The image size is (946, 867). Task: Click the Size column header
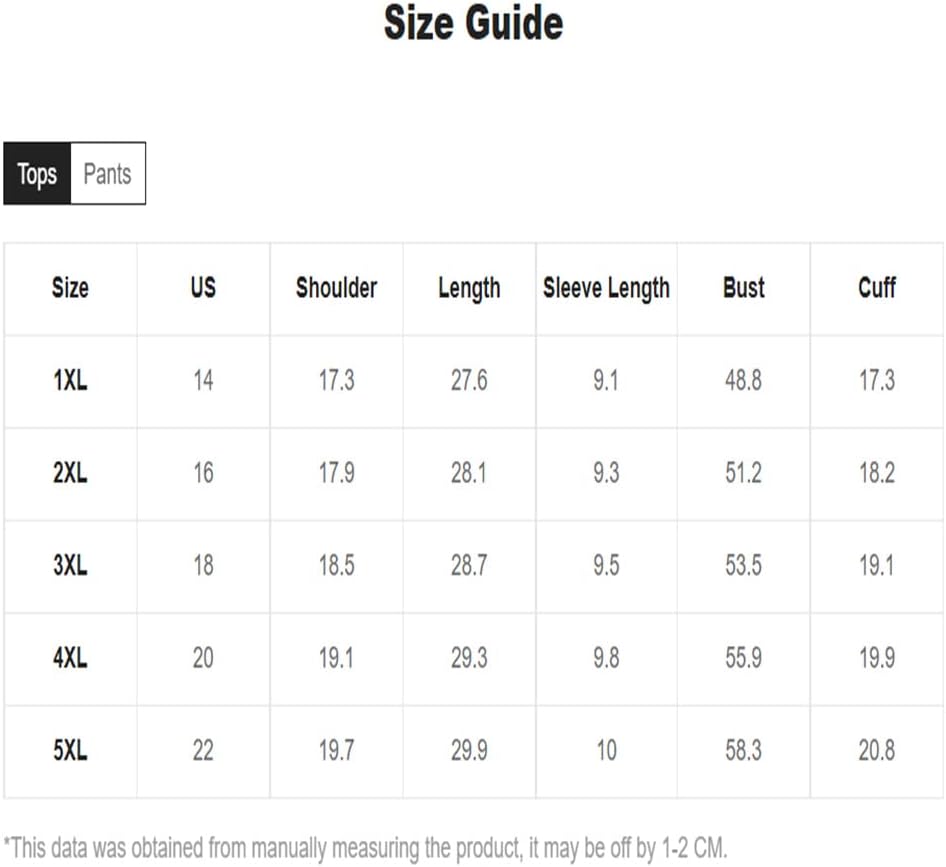[x=71, y=288]
